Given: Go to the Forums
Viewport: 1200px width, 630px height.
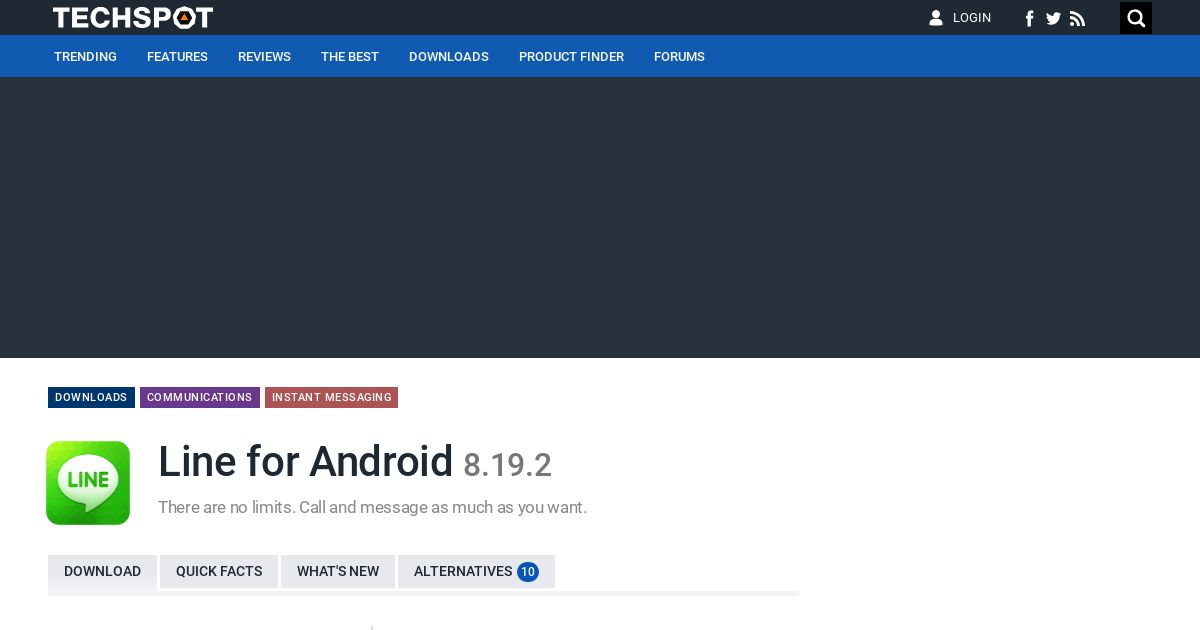Looking at the screenshot, I should tap(679, 57).
